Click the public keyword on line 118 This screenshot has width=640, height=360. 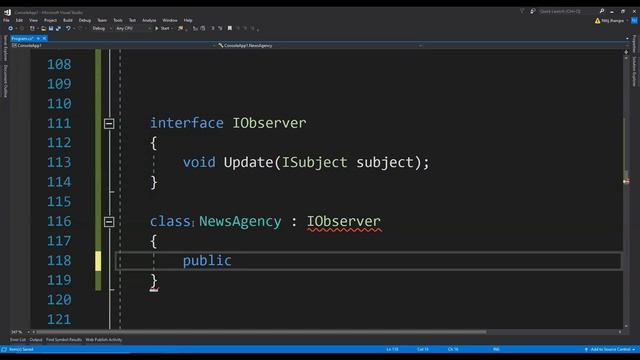[x=207, y=260]
